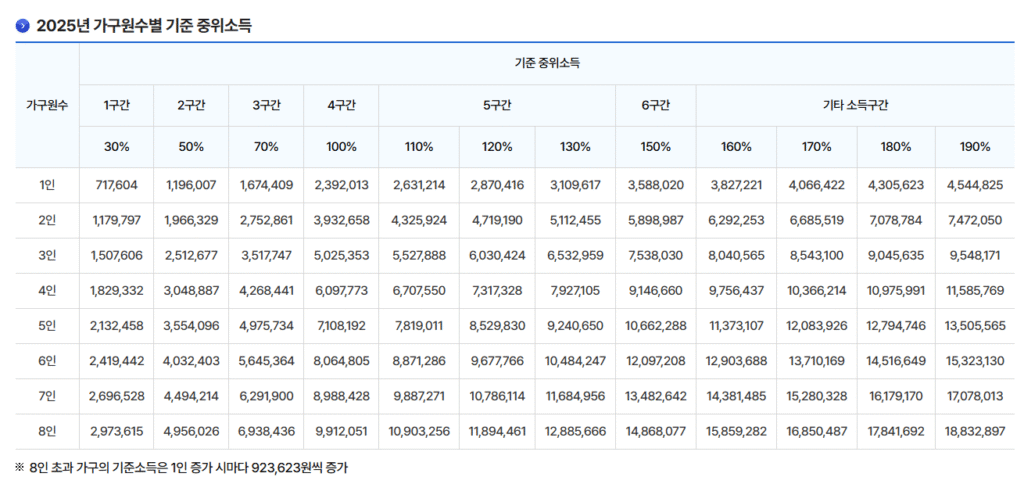Select the '1인' row label
Viewport: 1024px width, 484px height.
tap(47, 186)
